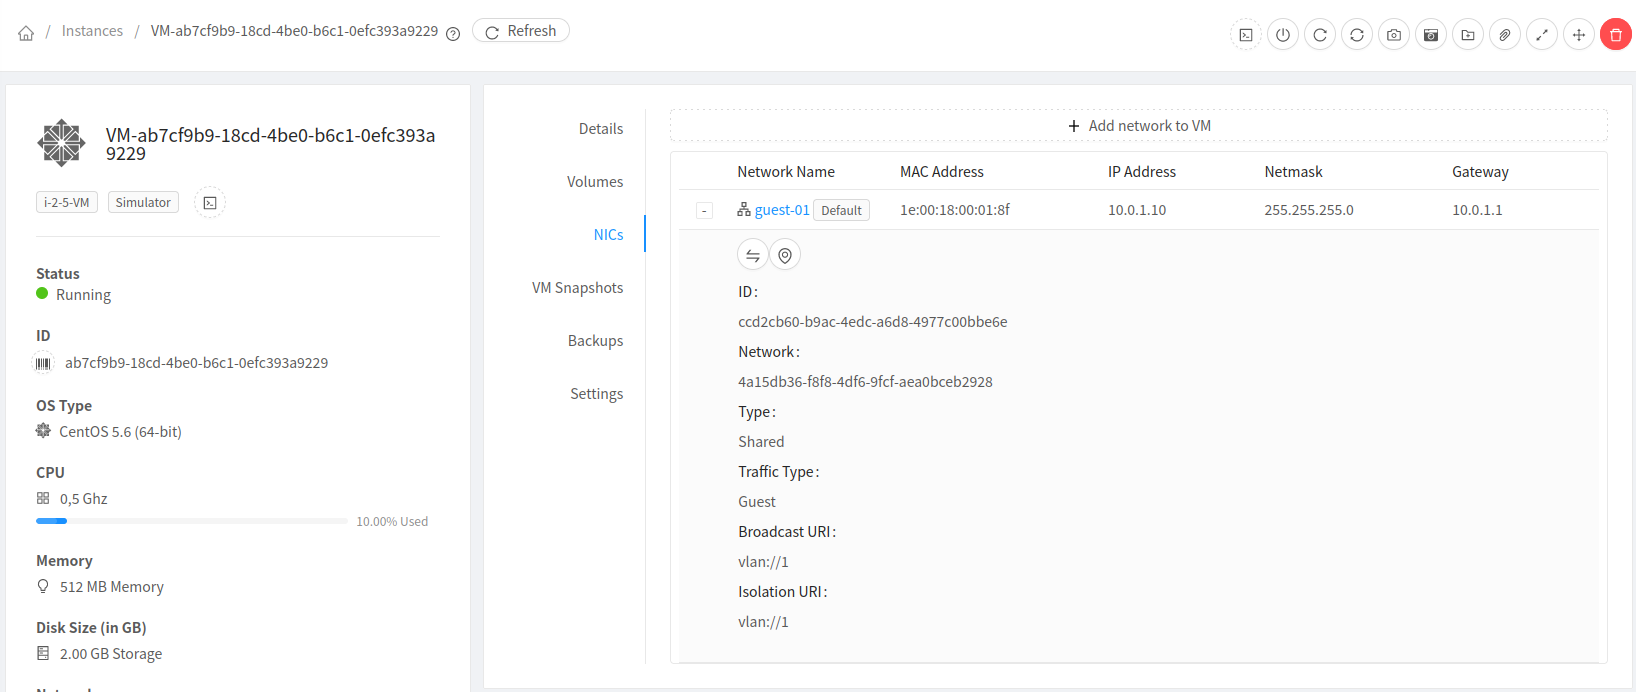Click the network icon before guest-01
Viewport: 1636px width, 692px height.
click(x=744, y=210)
